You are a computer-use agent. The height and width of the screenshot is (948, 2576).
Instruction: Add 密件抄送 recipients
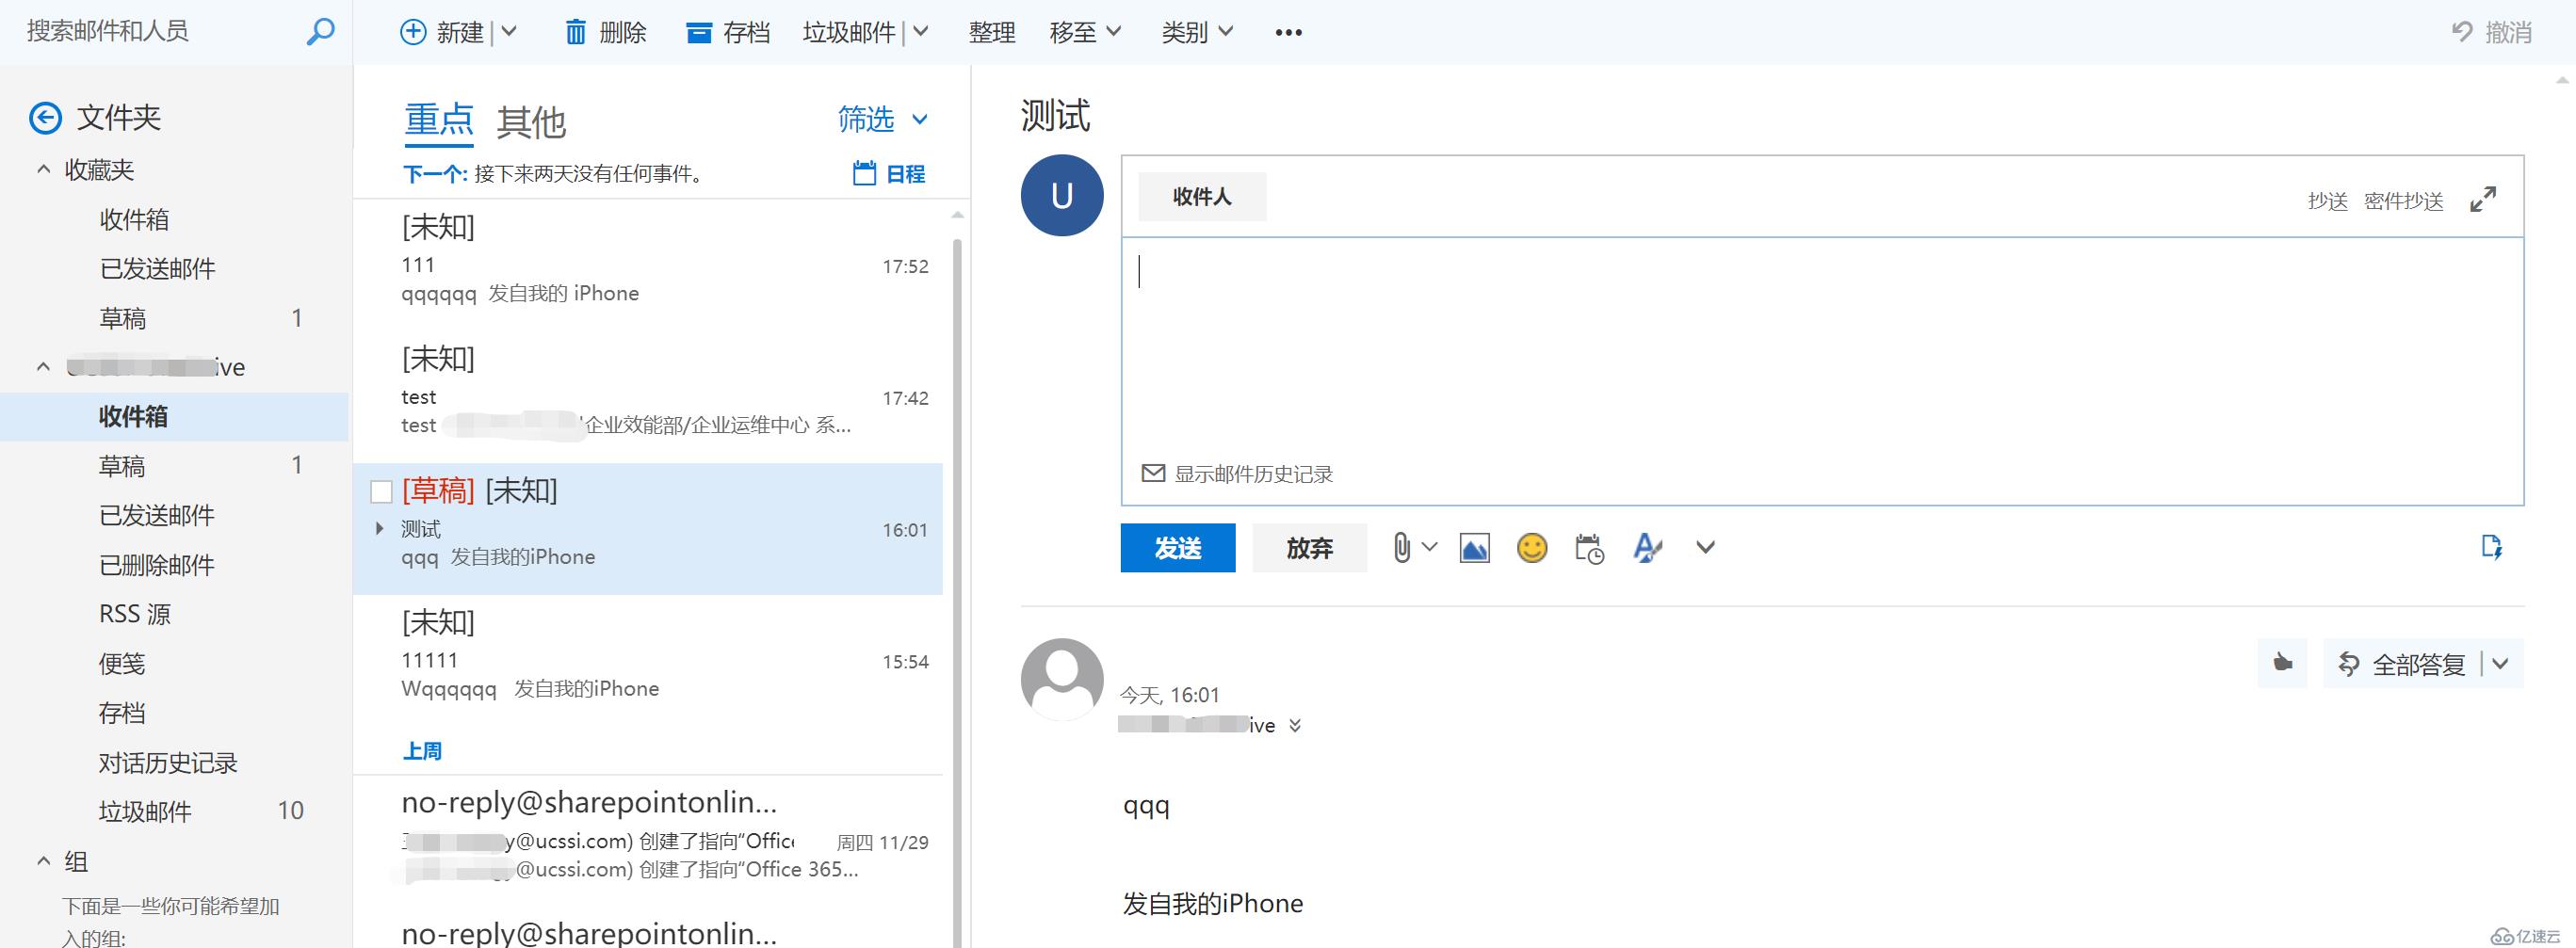click(2403, 201)
